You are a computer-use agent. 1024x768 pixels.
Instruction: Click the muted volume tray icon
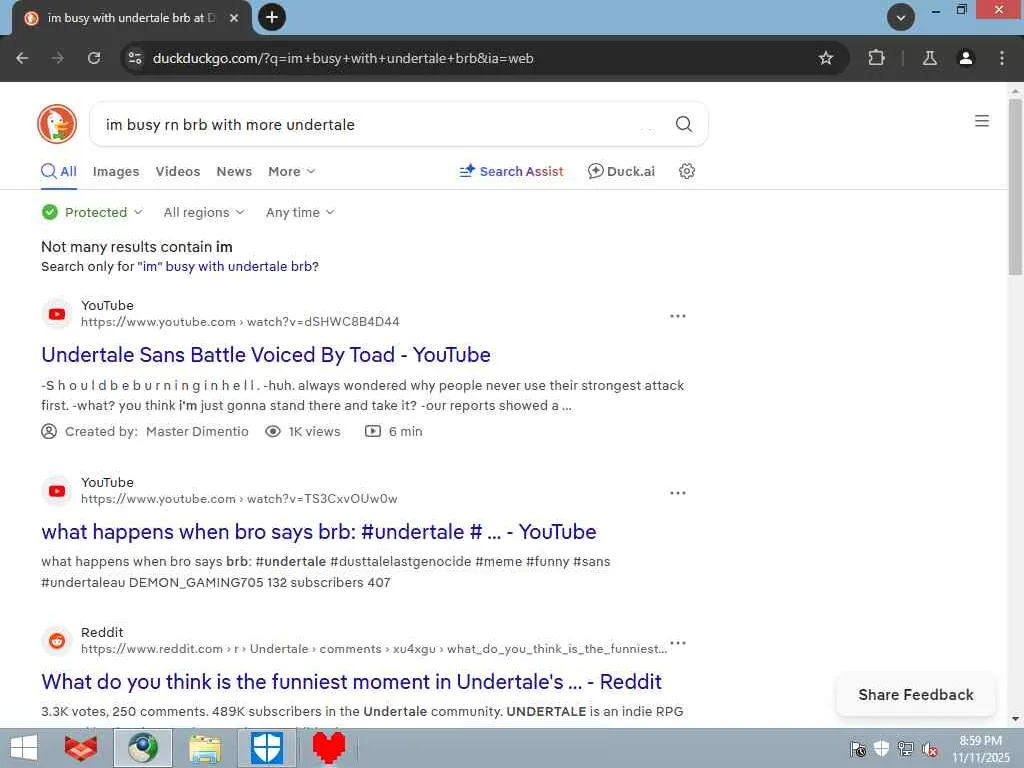pos(929,750)
